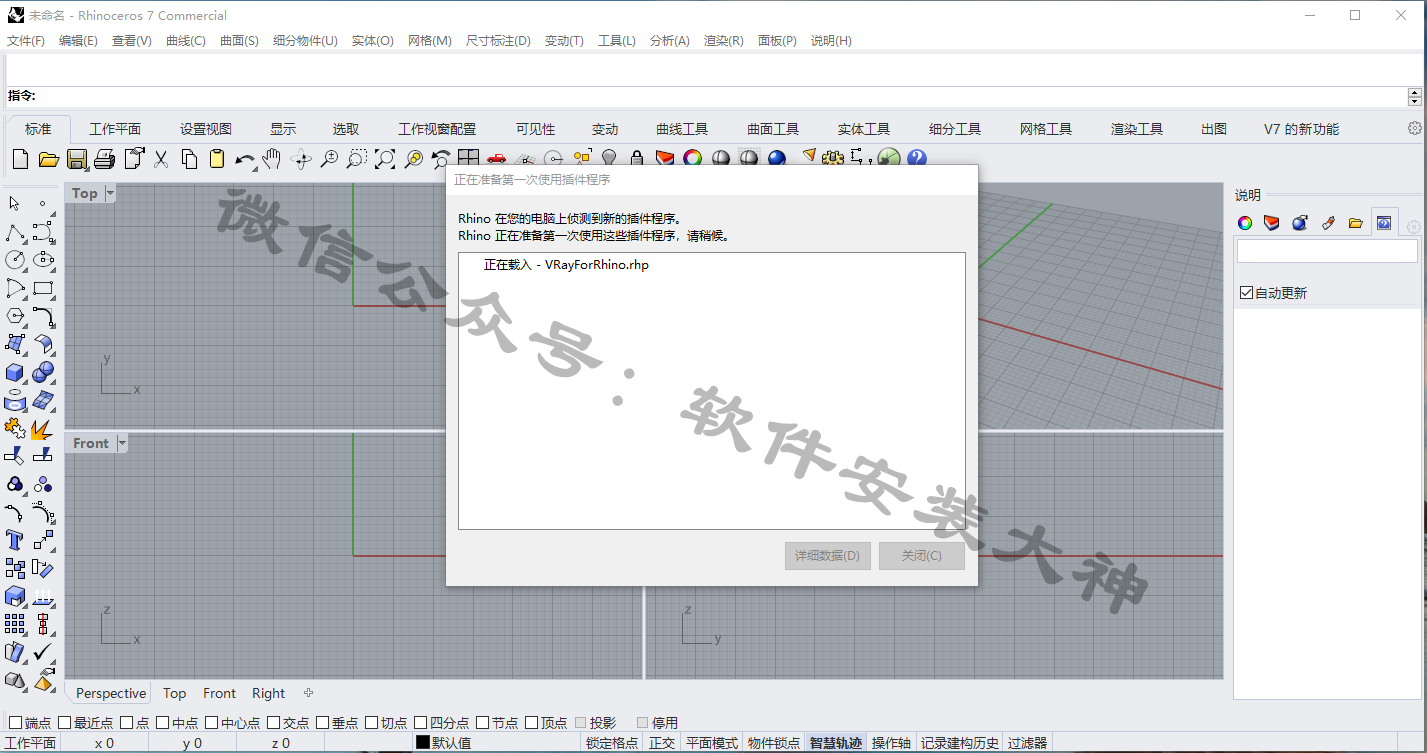
Task: Toggle 正交 in the status bar
Action: click(662, 743)
